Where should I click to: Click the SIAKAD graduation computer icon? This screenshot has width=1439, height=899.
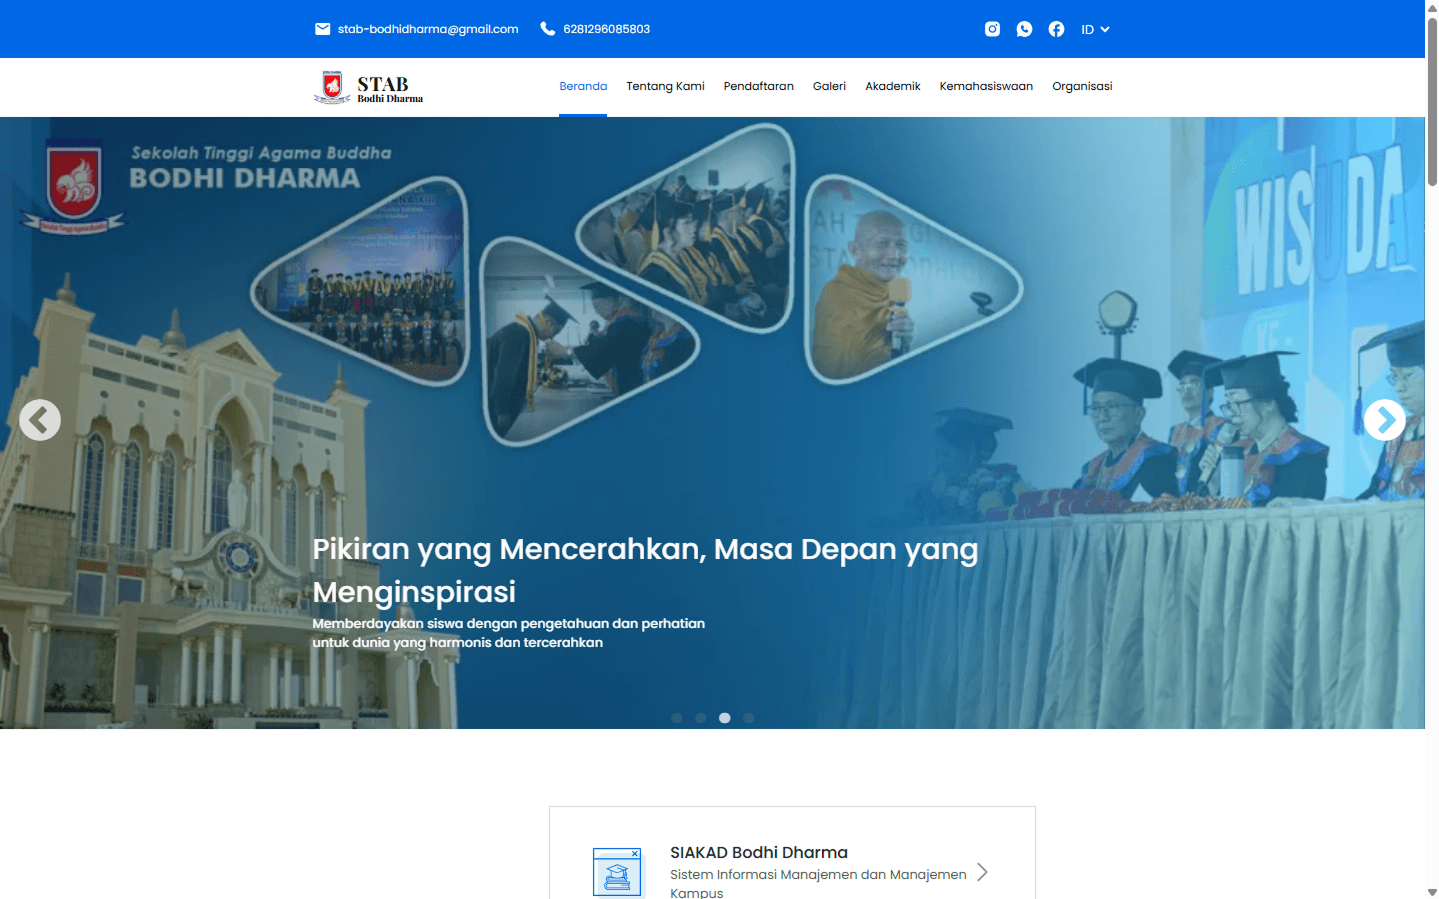(617, 872)
